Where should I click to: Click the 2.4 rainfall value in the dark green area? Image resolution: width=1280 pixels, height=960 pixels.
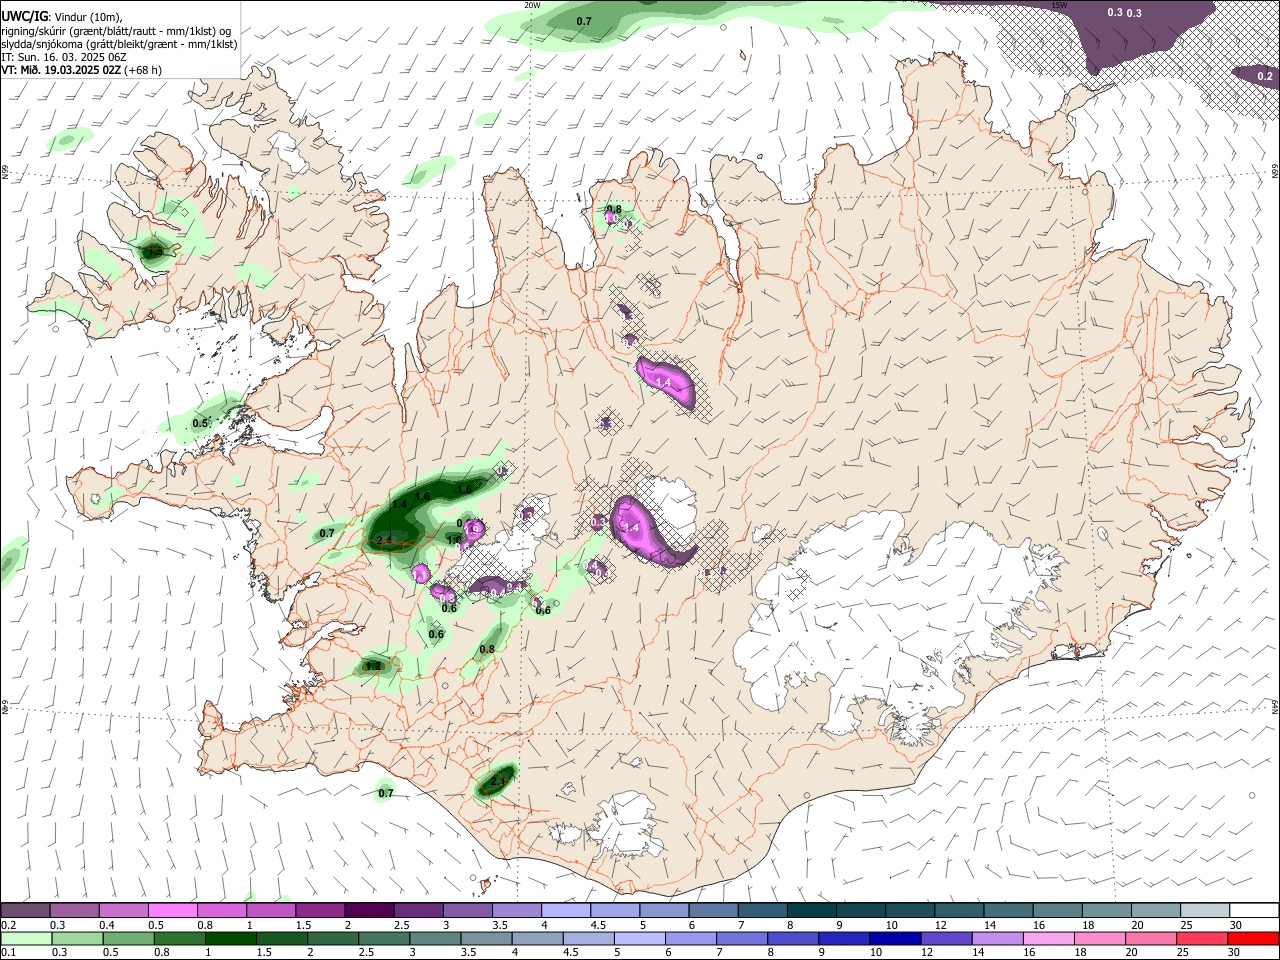[x=385, y=541]
